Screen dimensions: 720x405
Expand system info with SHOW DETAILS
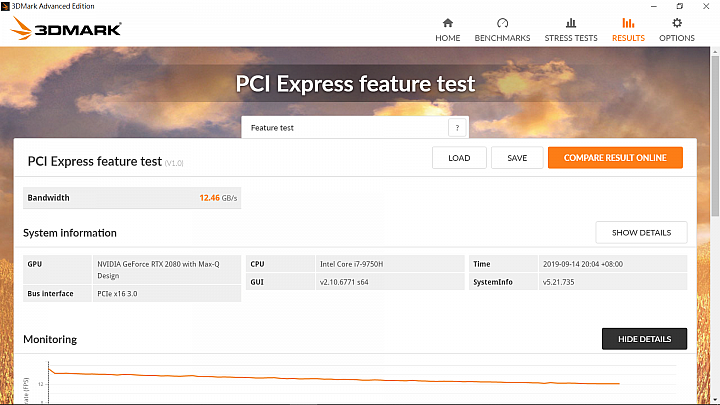pos(641,233)
